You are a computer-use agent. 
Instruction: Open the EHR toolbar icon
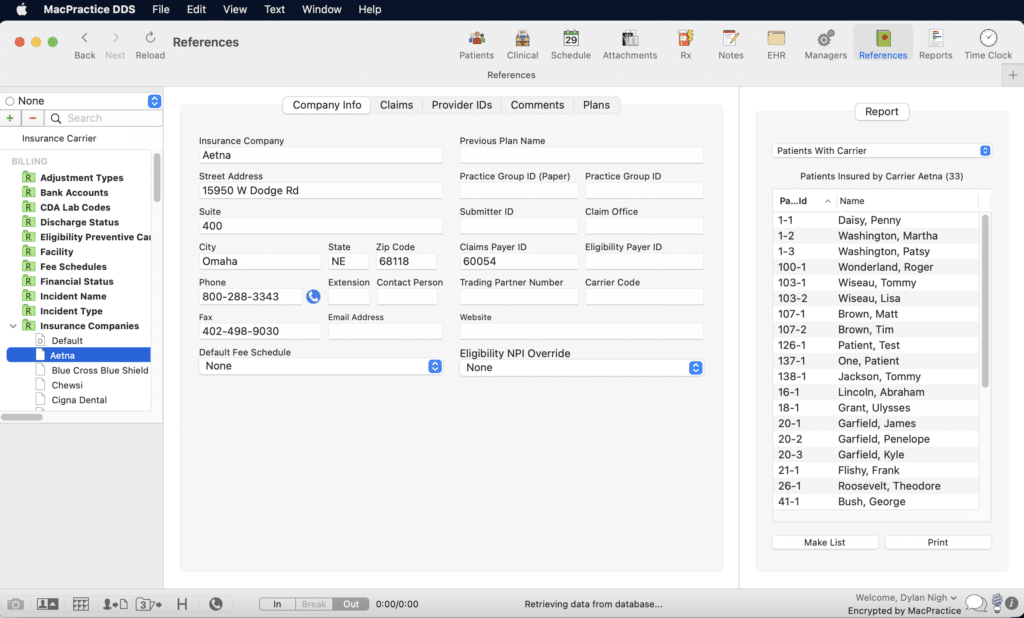pos(776,44)
